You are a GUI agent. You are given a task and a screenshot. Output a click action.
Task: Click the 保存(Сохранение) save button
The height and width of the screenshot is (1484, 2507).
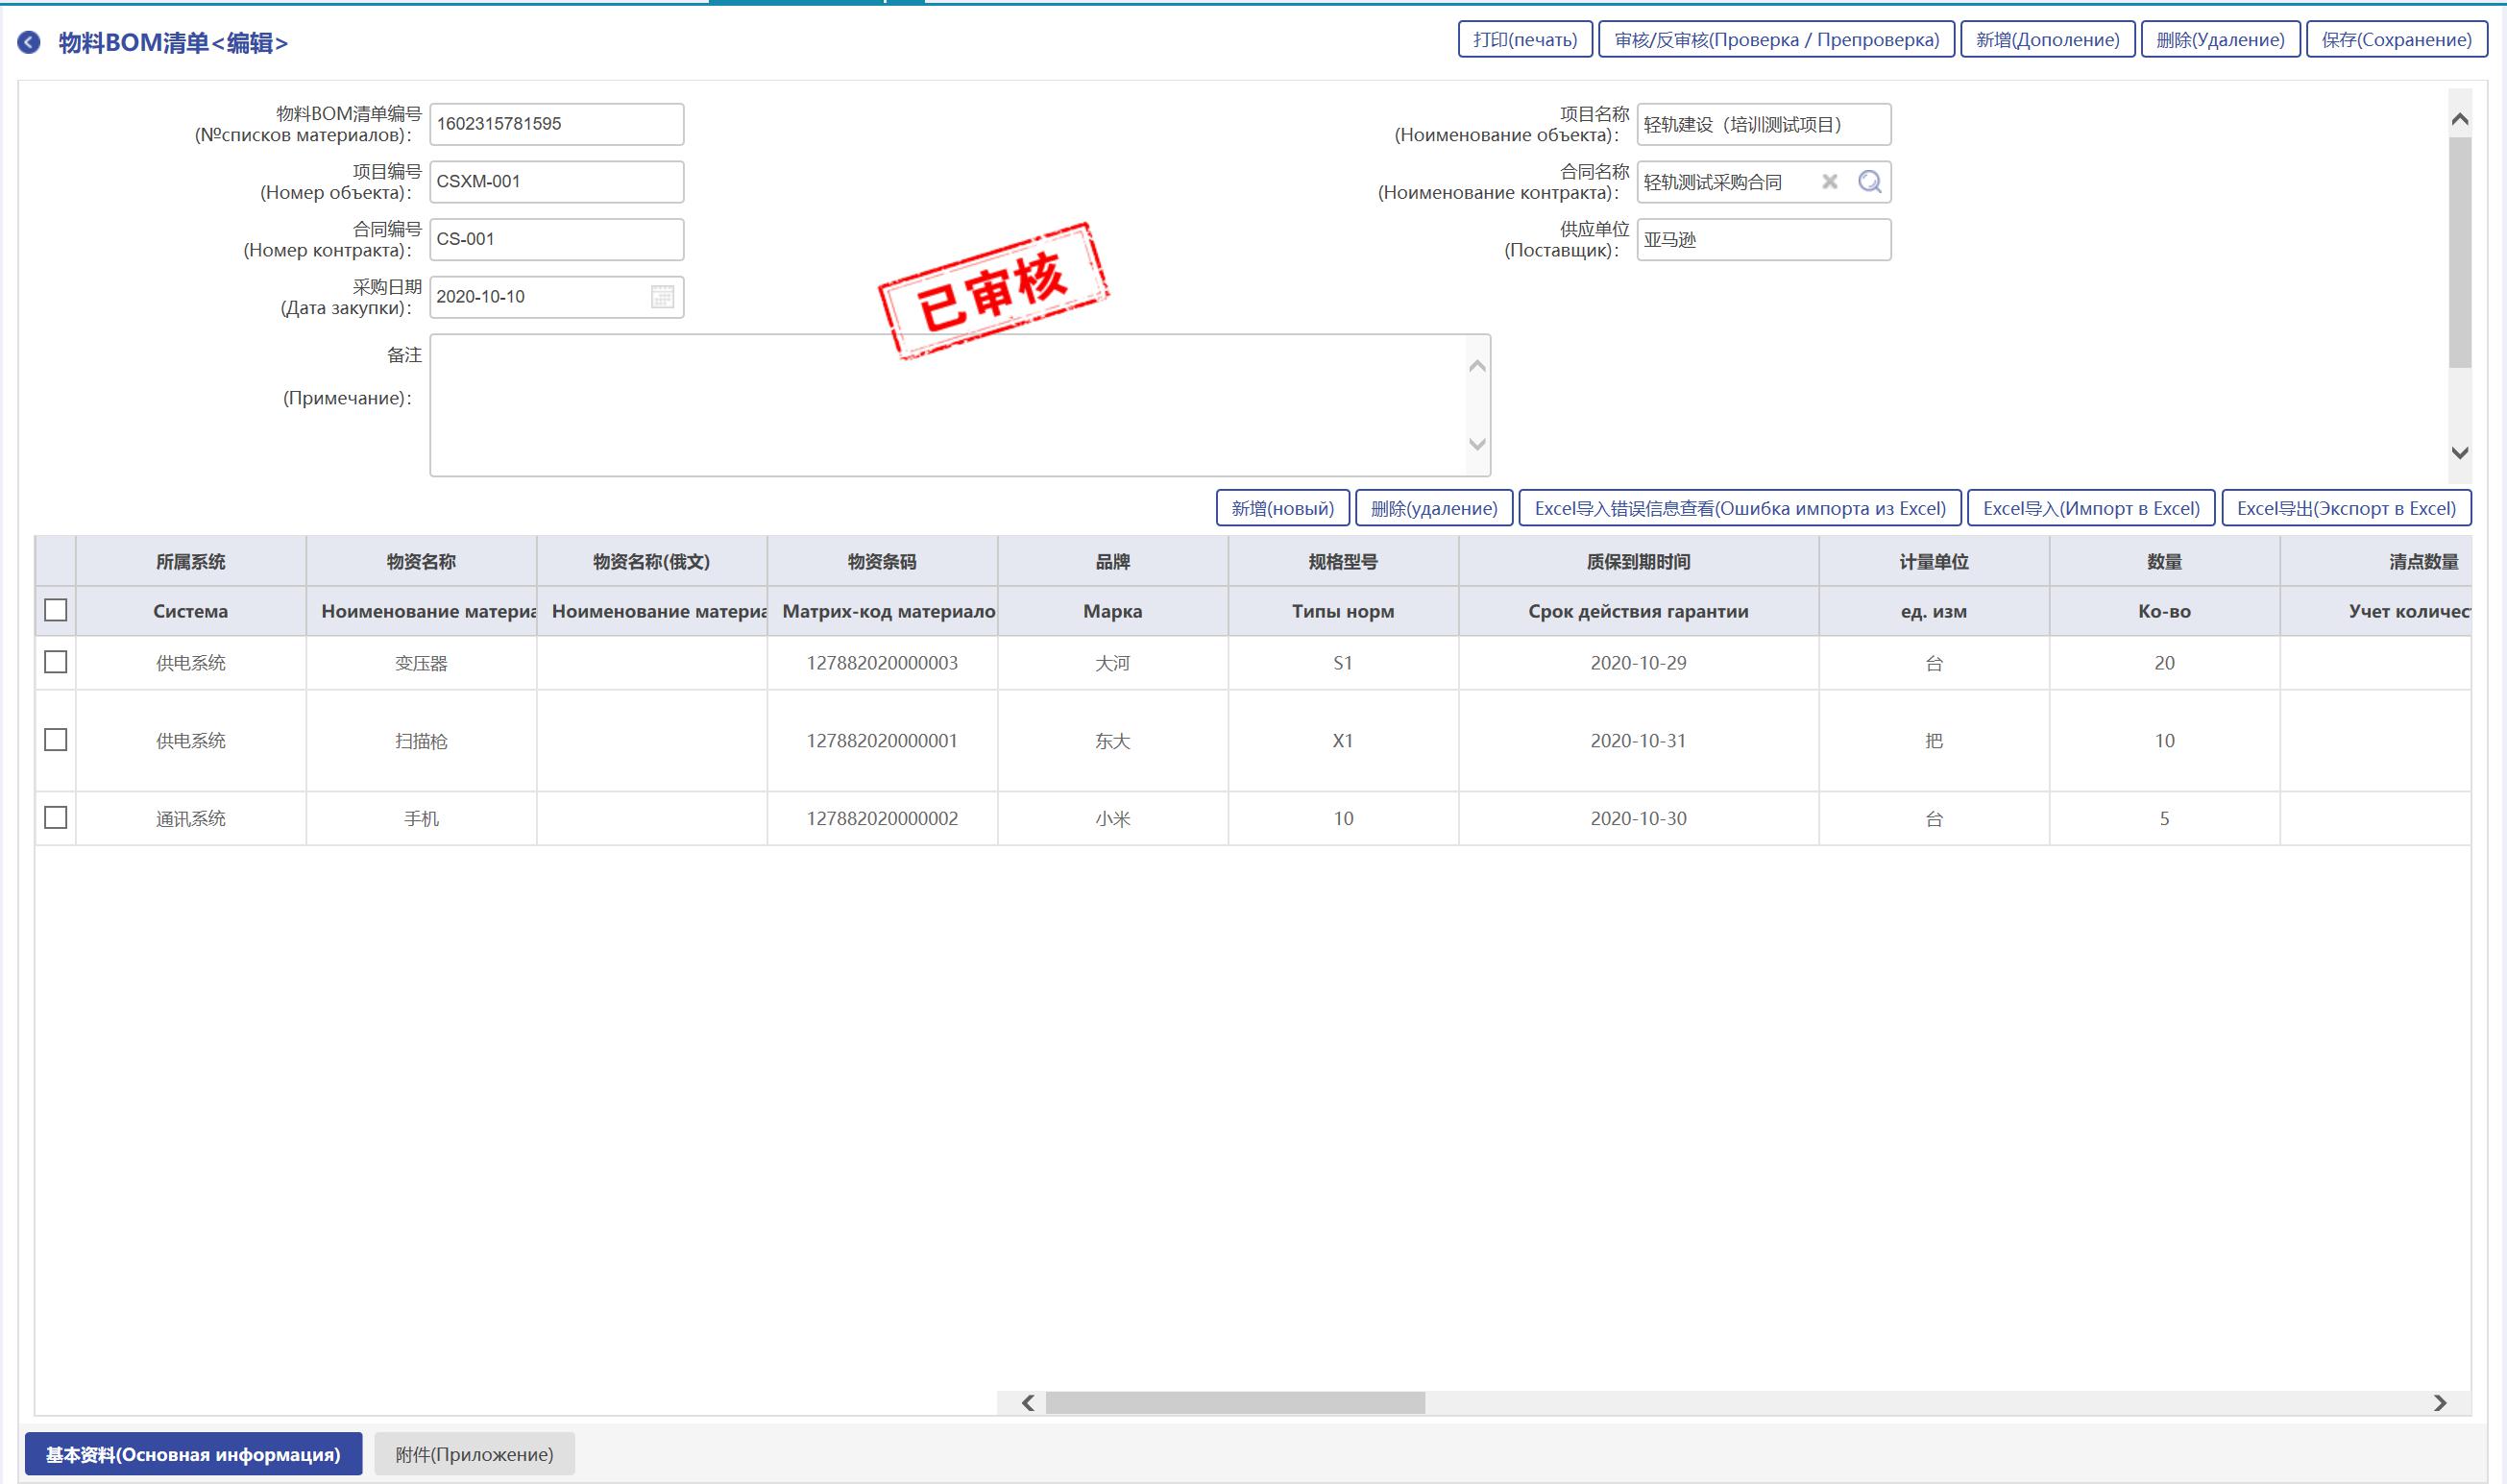(2396, 40)
